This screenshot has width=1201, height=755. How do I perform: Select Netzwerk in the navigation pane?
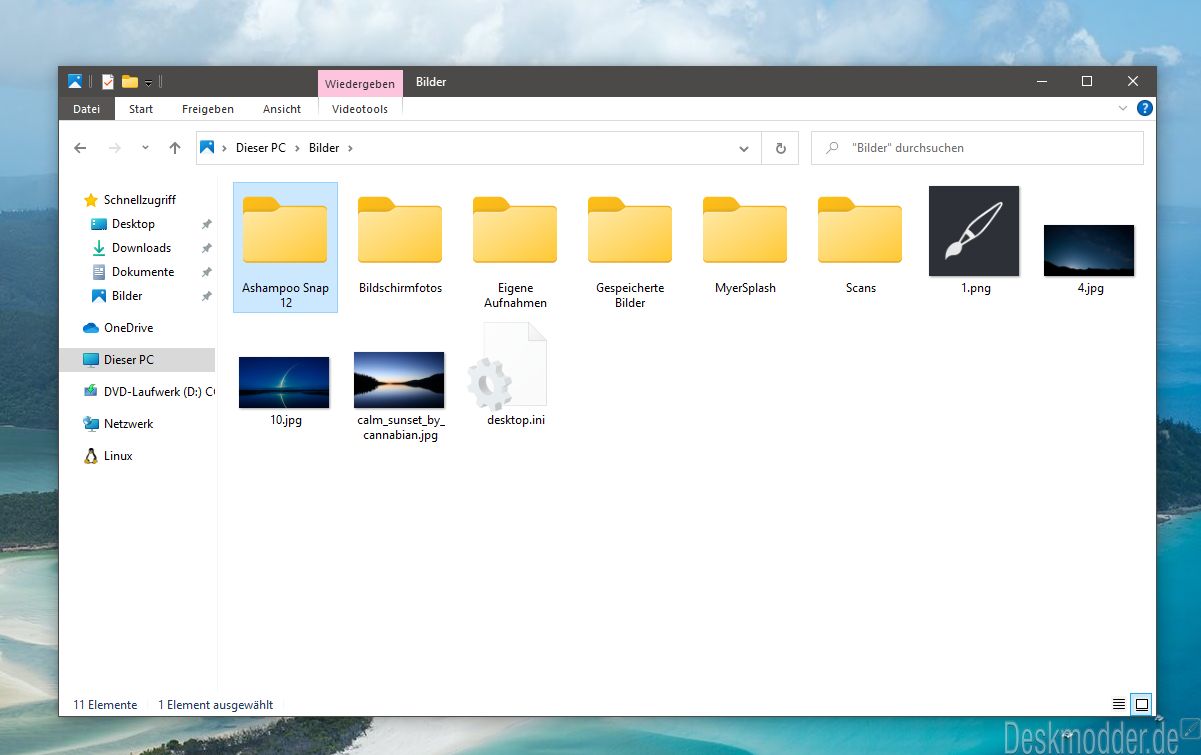(x=128, y=424)
